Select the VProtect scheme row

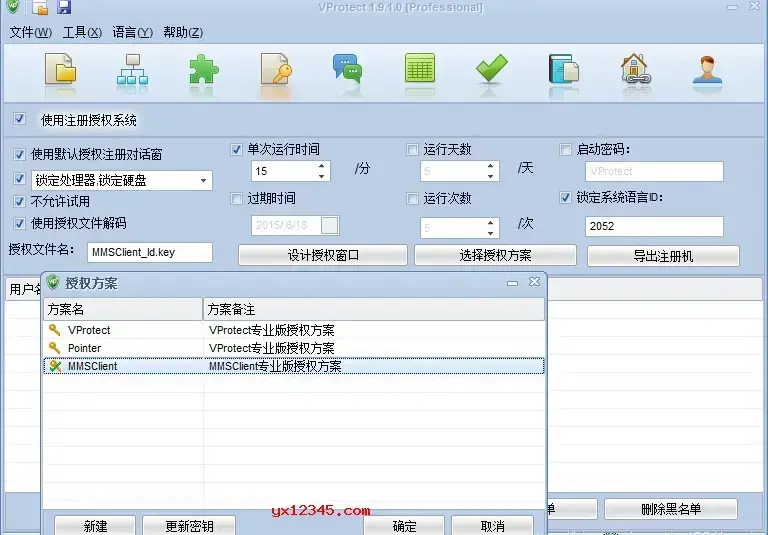(294, 330)
